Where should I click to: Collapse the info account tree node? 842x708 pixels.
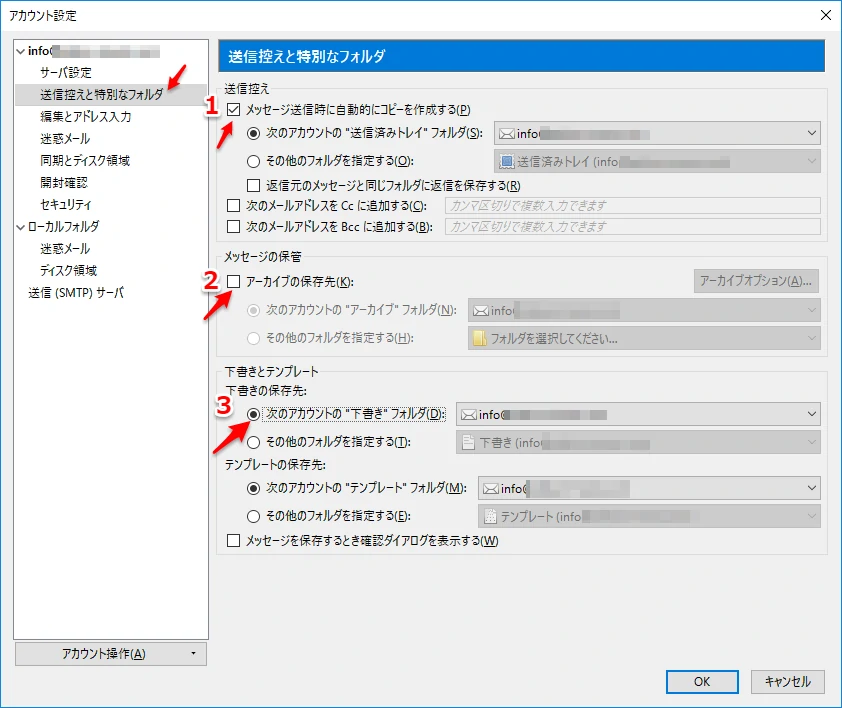pyautogui.click(x=21, y=51)
